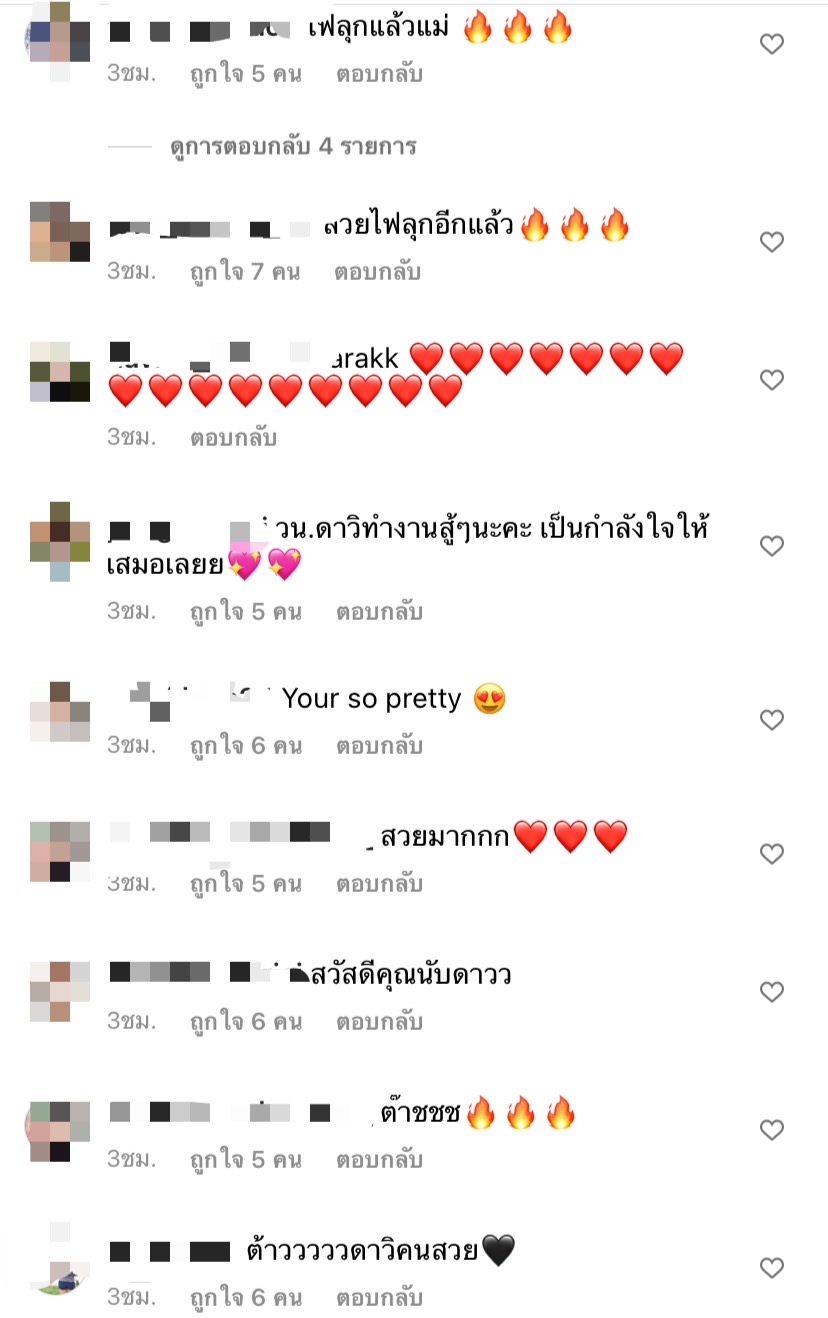
Task: Like the 'สวัสดีคุณนับดาวว' comment
Action: click(x=772, y=992)
